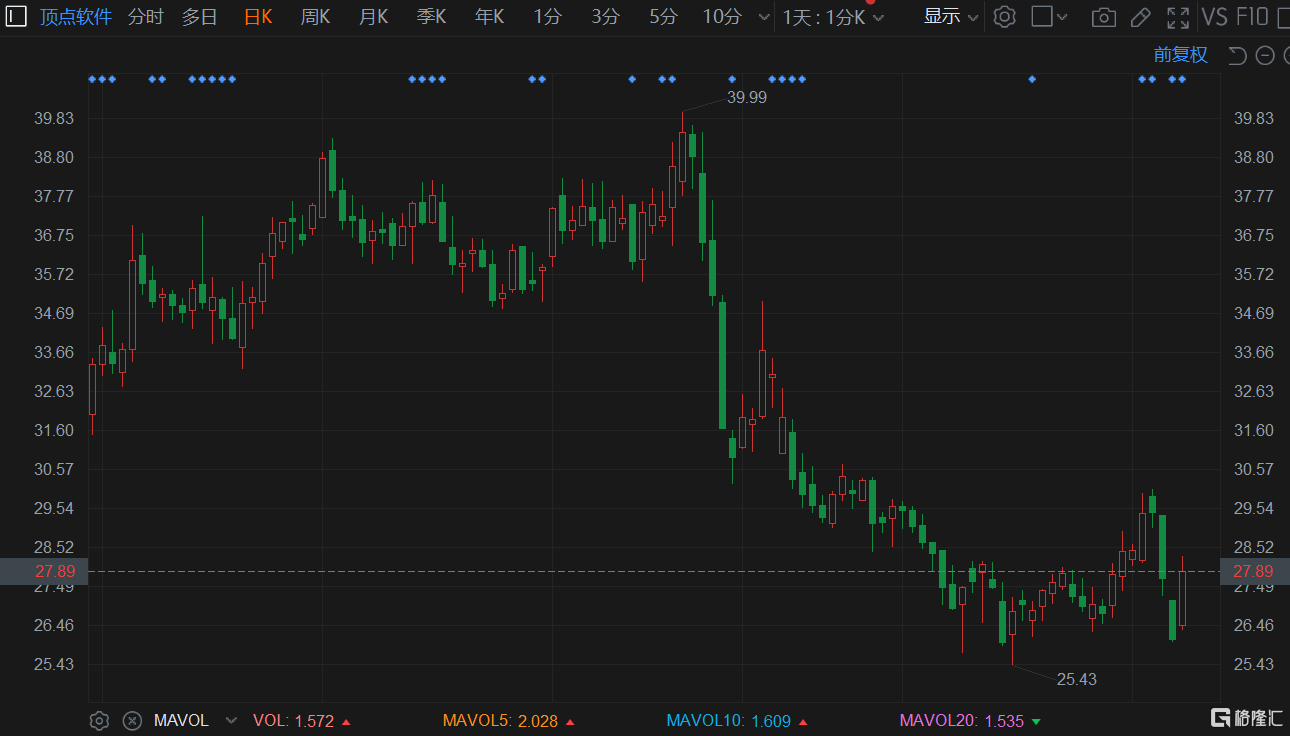Click 前复权 price adjustment button

click(x=1181, y=56)
